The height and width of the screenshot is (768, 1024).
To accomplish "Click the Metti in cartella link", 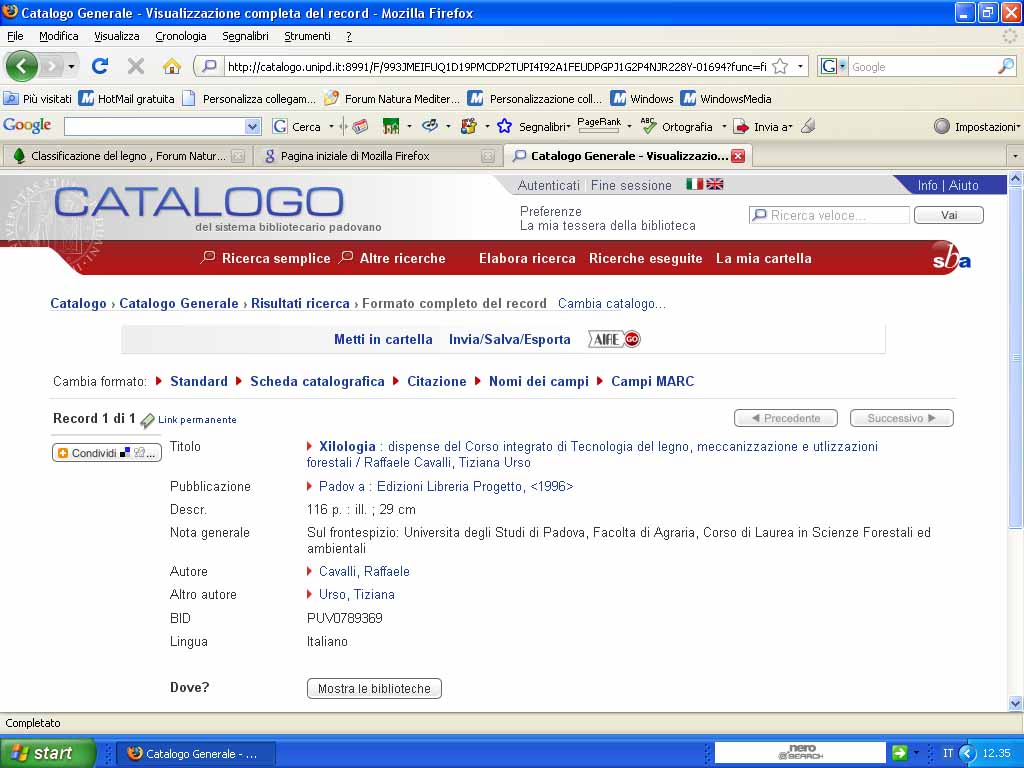I will click(x=383, y=339).
